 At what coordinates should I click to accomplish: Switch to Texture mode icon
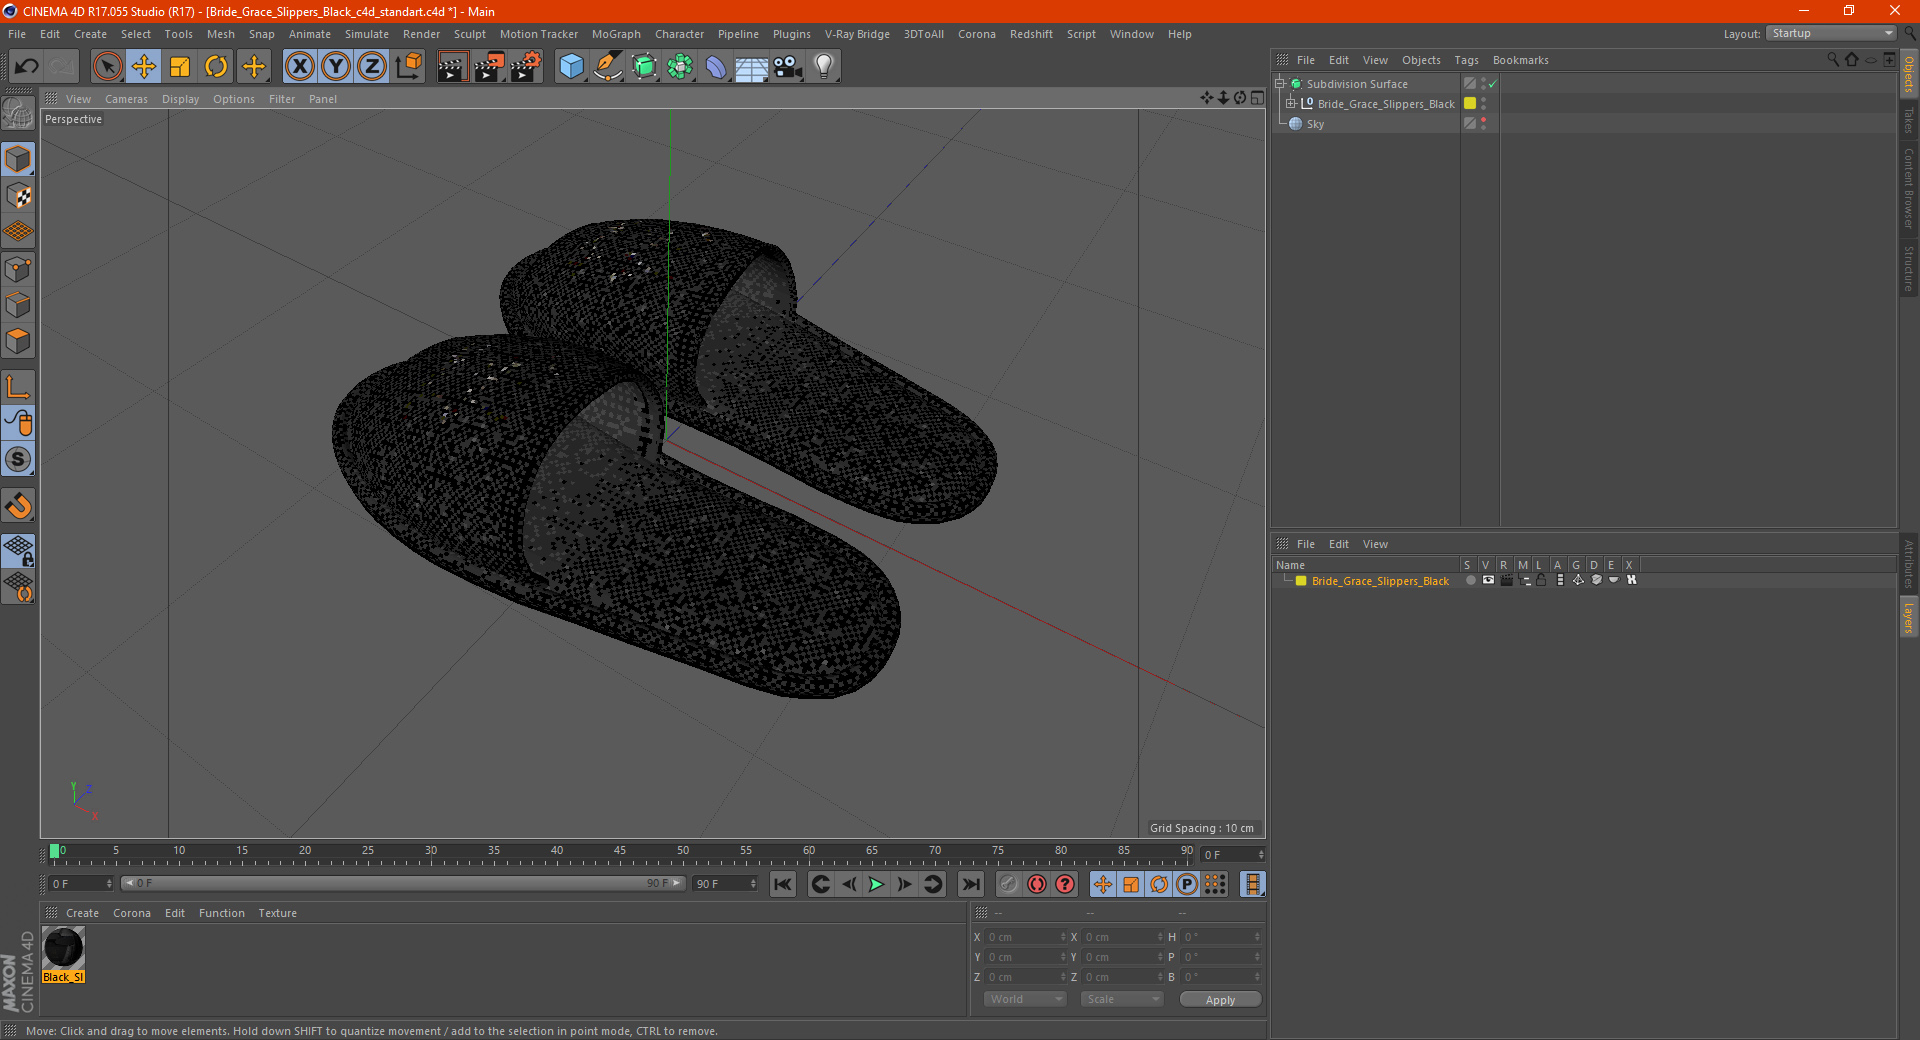coord(18,196)
